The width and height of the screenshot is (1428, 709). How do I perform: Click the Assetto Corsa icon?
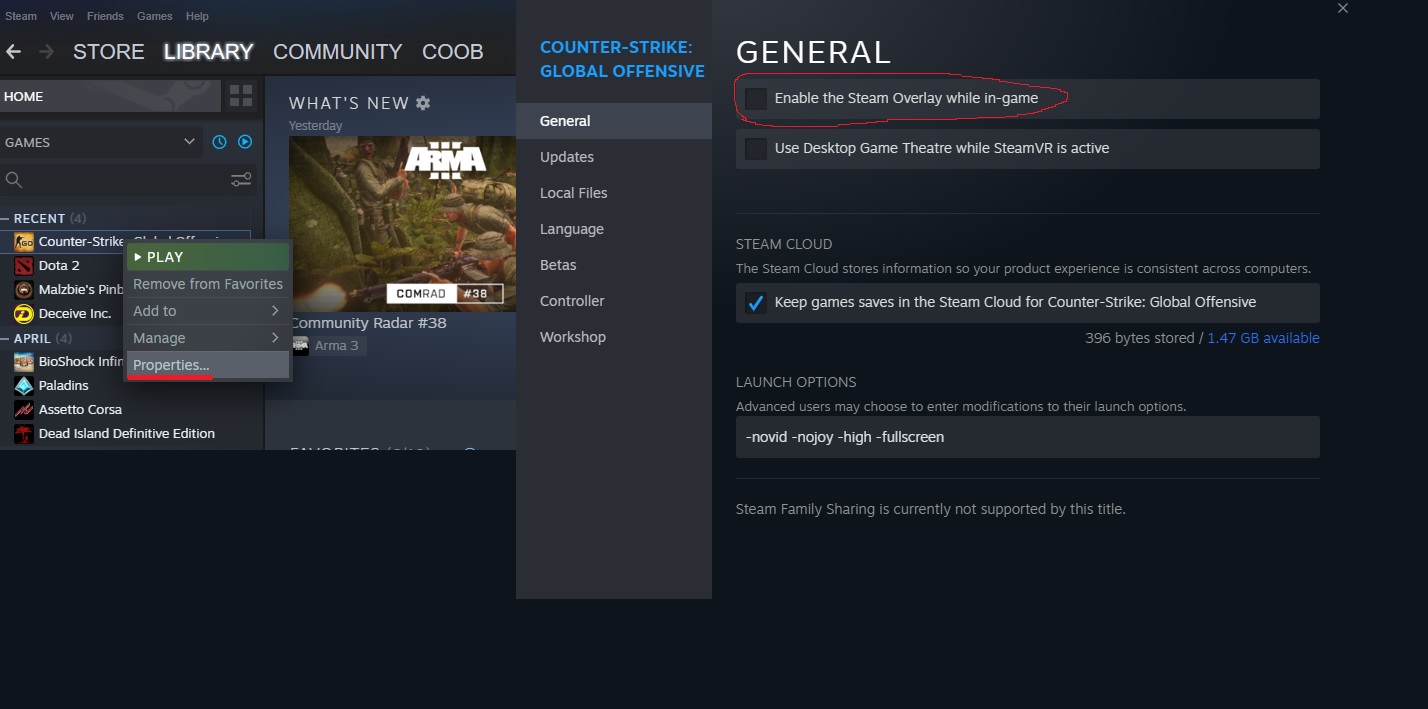24,410
